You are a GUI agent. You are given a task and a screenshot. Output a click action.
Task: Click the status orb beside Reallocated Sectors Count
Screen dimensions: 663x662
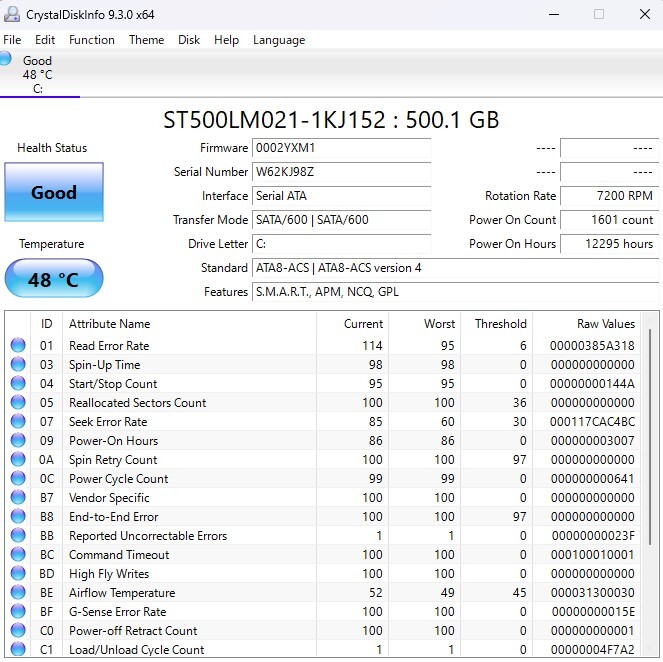pos(18,402)
